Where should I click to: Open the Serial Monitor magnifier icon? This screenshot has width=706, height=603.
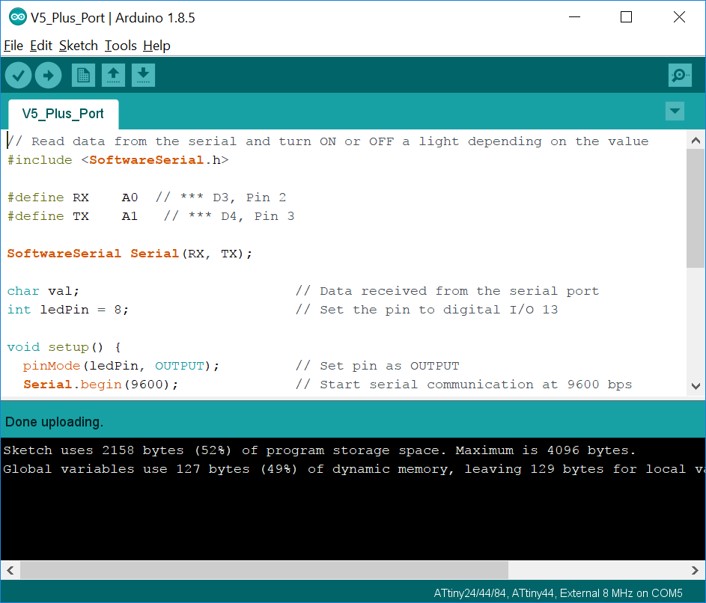point(680,75)
